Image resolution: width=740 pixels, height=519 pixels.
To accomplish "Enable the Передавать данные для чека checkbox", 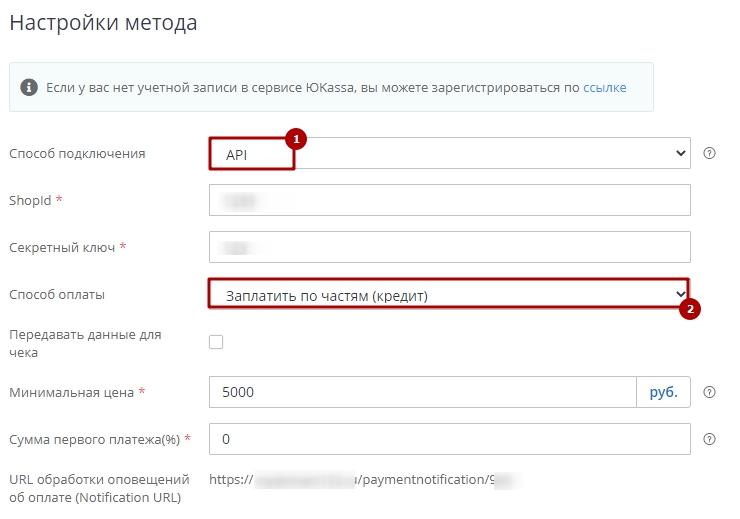I will click(216, 343).
